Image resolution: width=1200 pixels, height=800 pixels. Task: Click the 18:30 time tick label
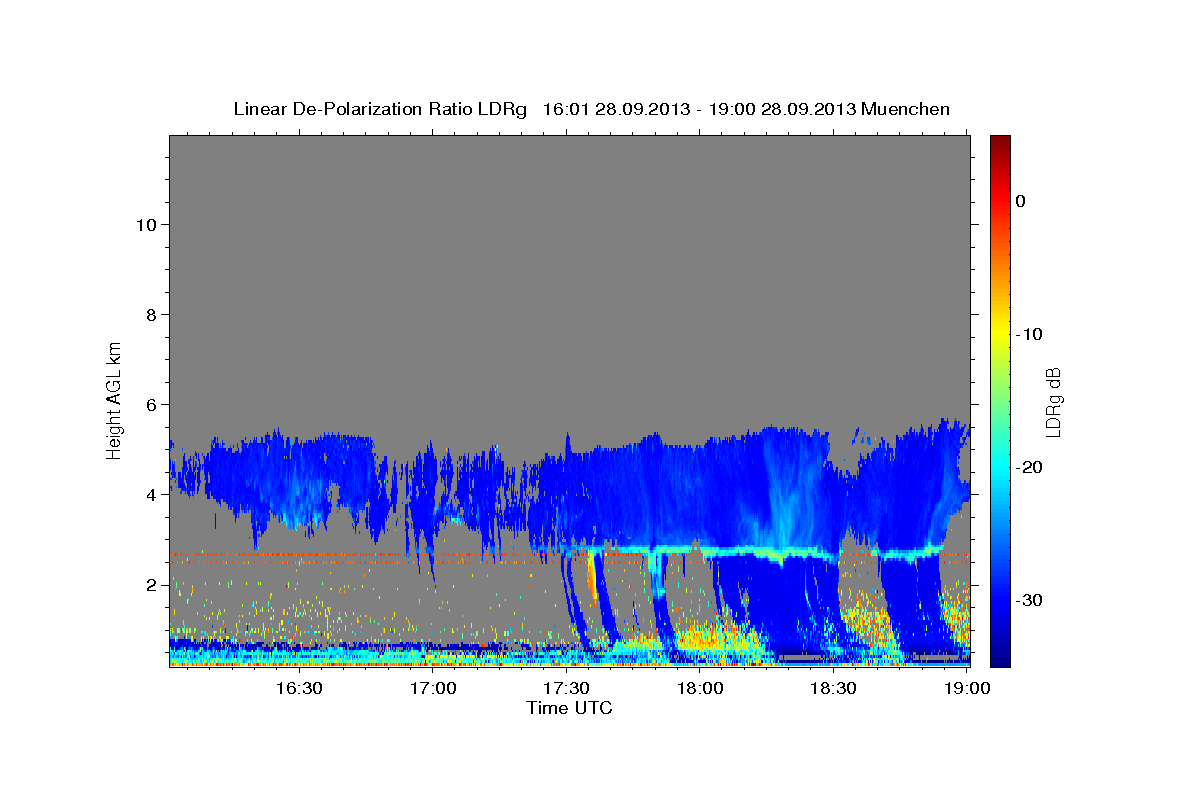pos(833,688)
